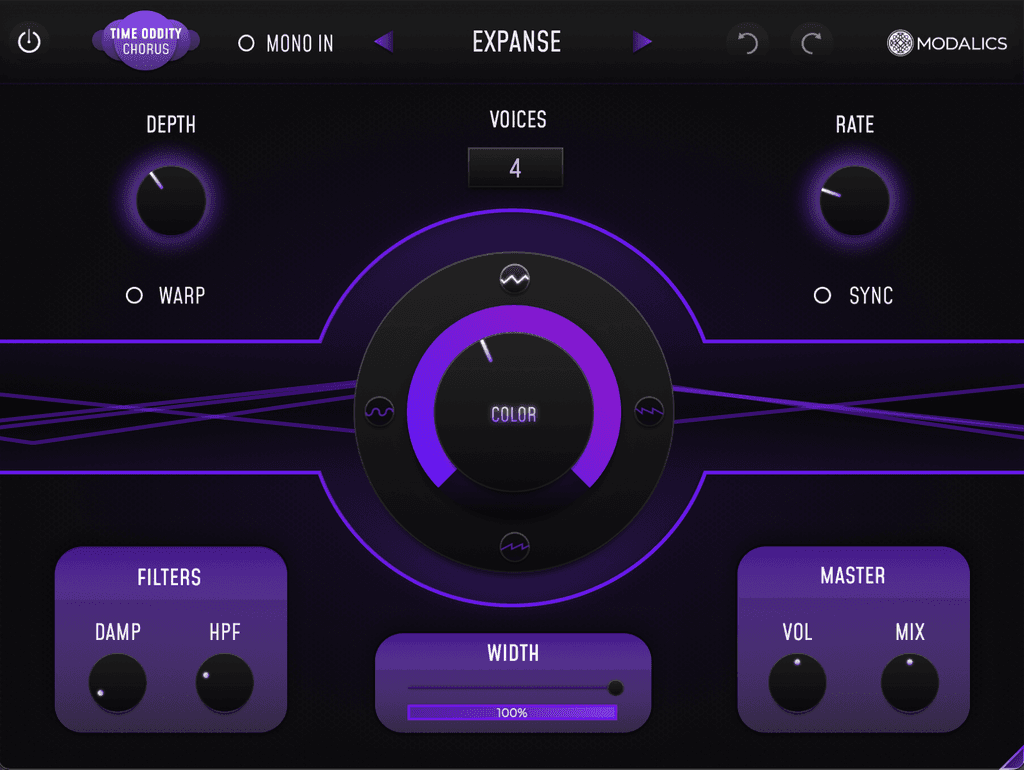Turn on the Warp option

[x=134, y=296]
